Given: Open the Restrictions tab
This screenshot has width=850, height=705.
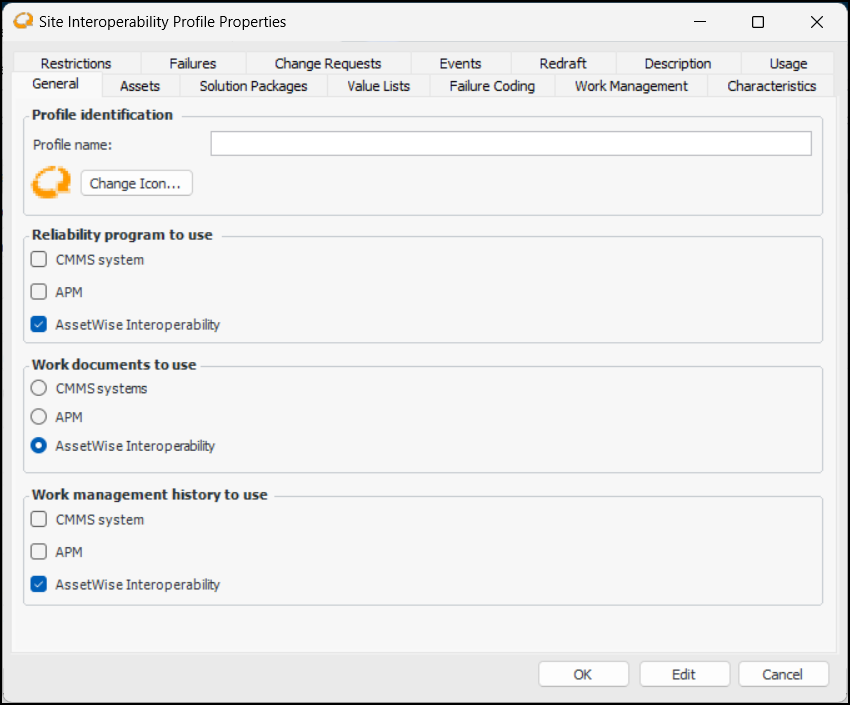Looking at the screenshot, I should [x=76, y=63].
